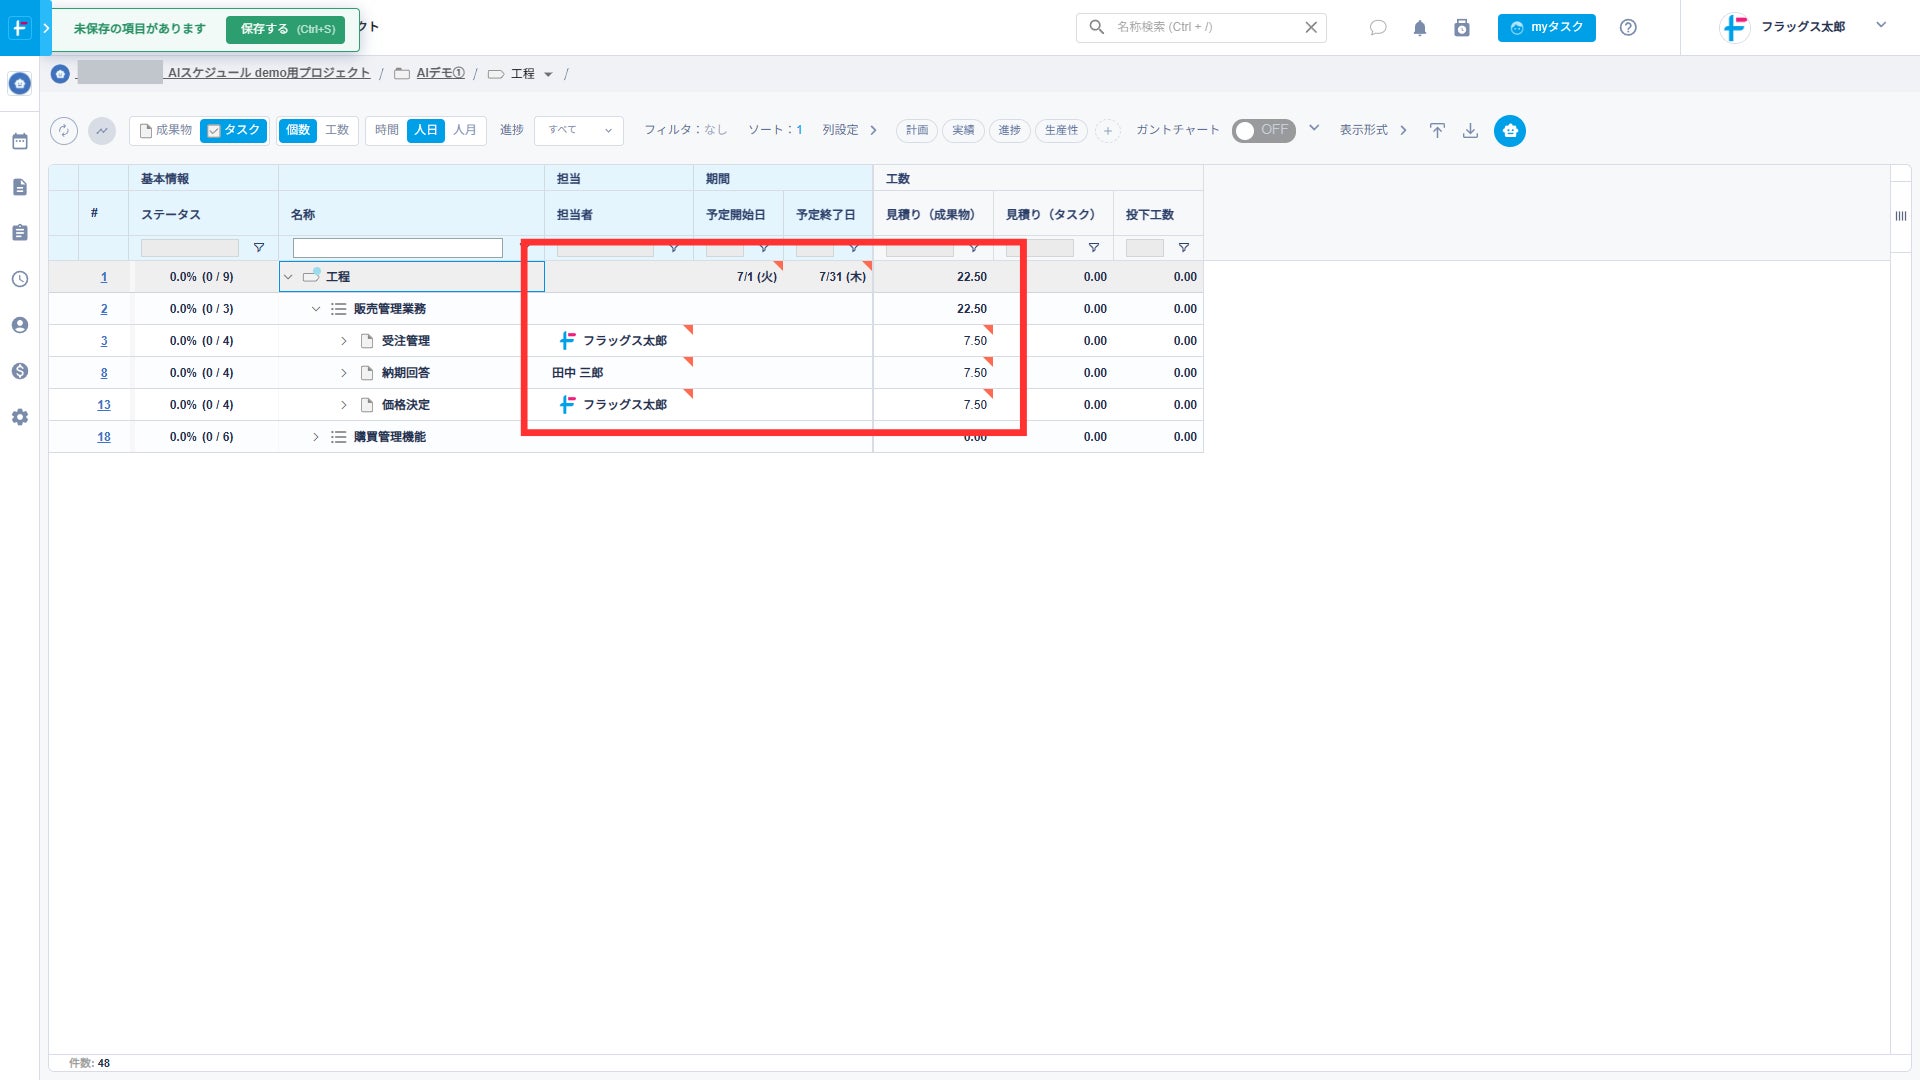Click the 名称 column filter input field
Image resolution: width=1920 pixels, height=1080 pixels.
[397, 248]
